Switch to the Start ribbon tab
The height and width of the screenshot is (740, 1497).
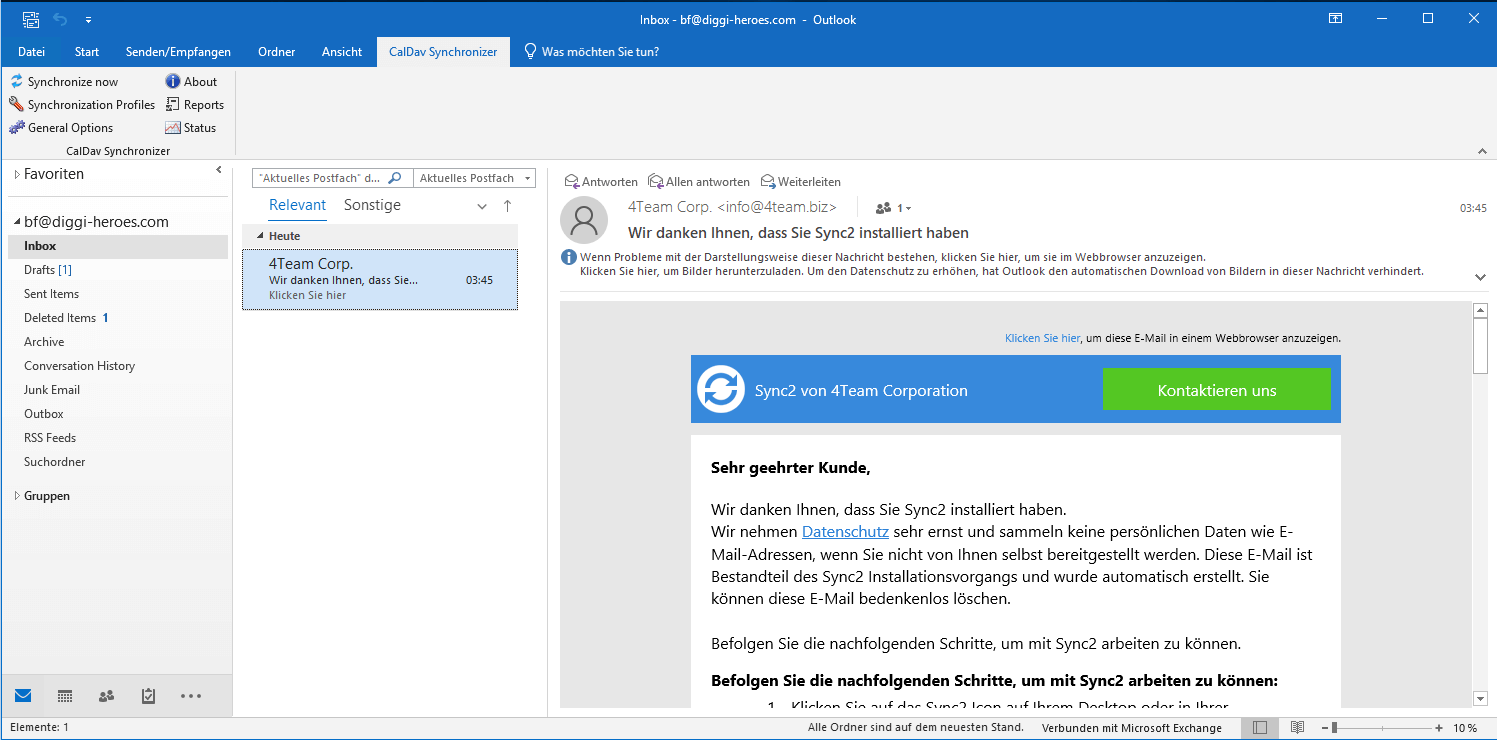click(x=87, y=52)
